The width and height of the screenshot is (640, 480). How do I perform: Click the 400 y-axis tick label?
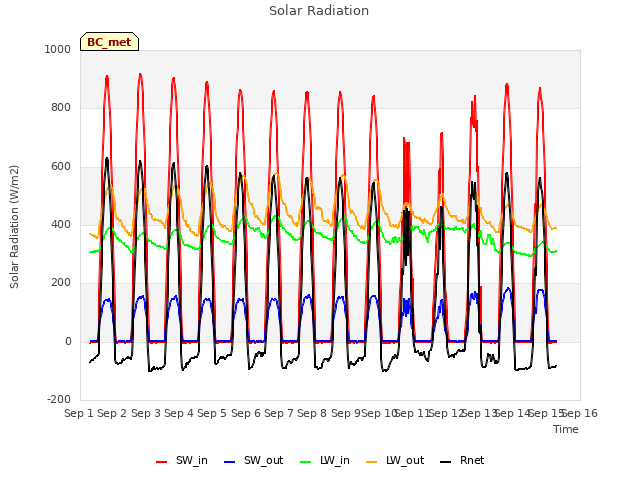(61, 224)
